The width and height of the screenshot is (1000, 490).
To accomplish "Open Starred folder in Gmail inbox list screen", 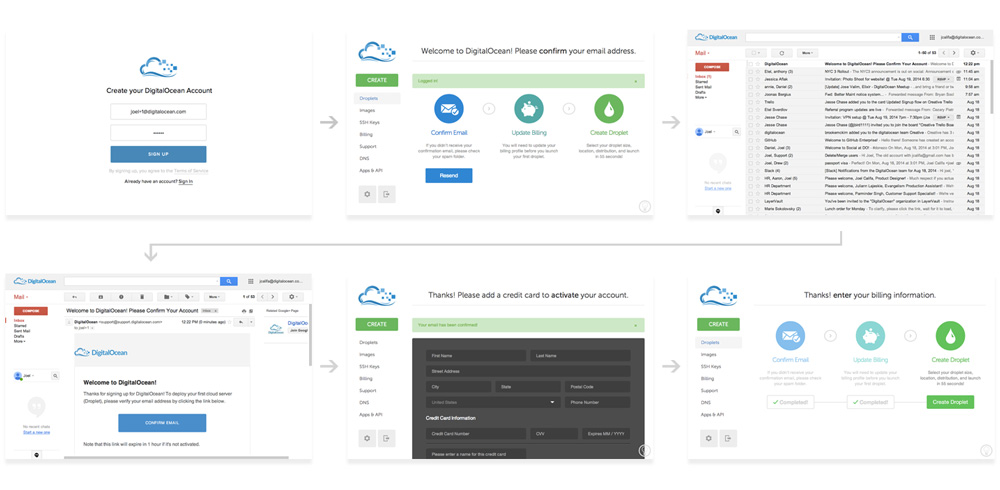I will click(702, 82).
